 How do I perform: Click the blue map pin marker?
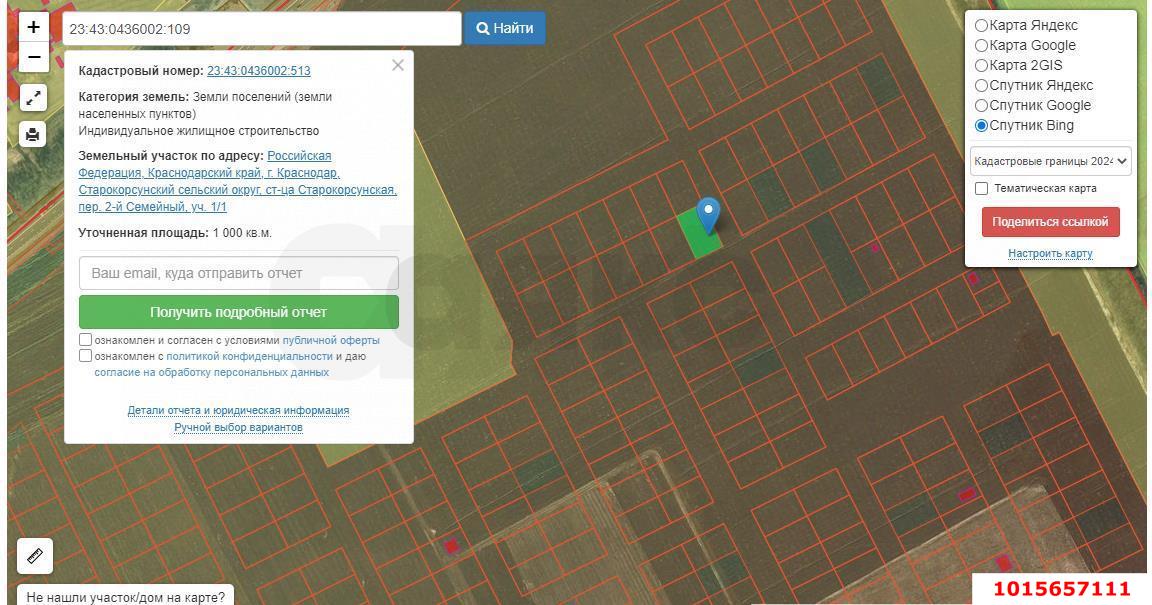(708, 214)
